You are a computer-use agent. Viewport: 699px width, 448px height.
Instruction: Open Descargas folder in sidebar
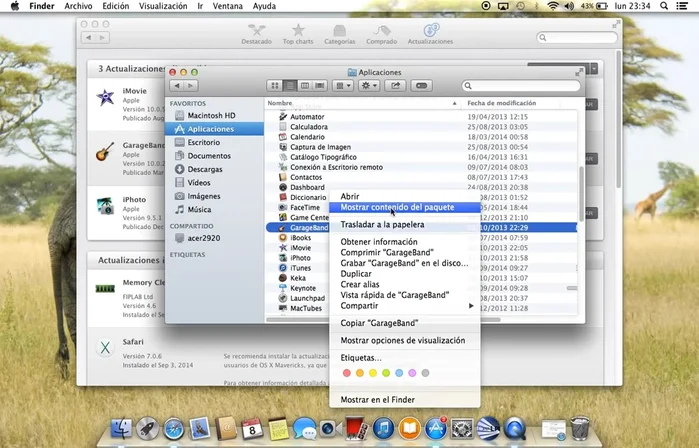click(205, 169)
